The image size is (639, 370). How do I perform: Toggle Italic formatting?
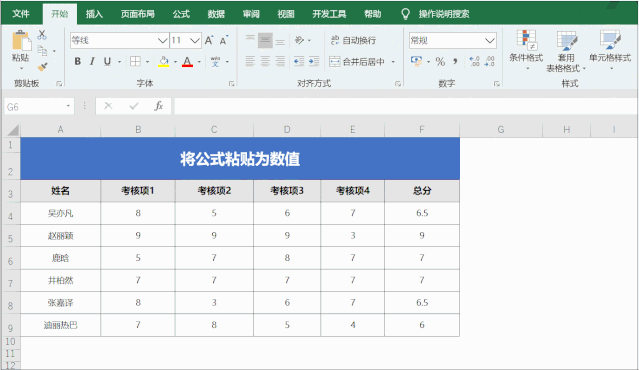click(x=92, y=62)
